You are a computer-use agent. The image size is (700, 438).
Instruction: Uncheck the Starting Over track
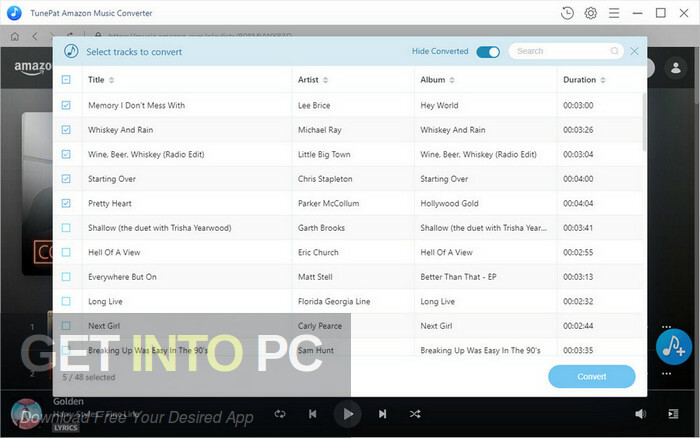66,179
